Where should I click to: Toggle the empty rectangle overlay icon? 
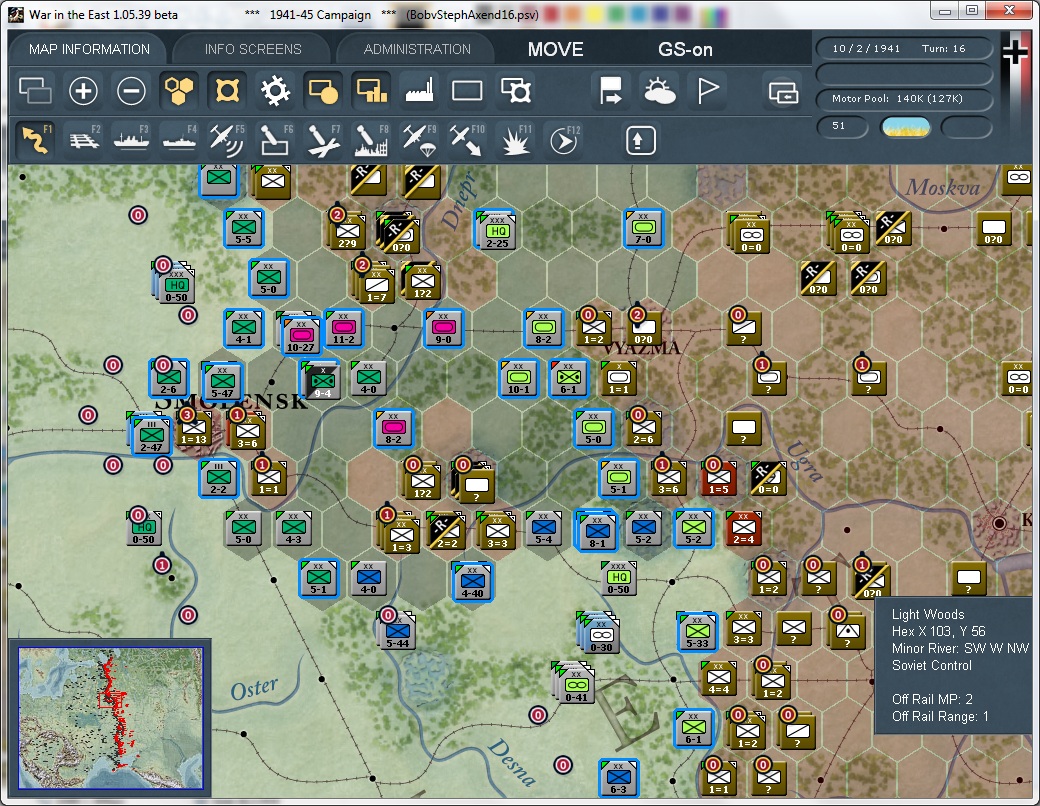click(x=467, y=90)
